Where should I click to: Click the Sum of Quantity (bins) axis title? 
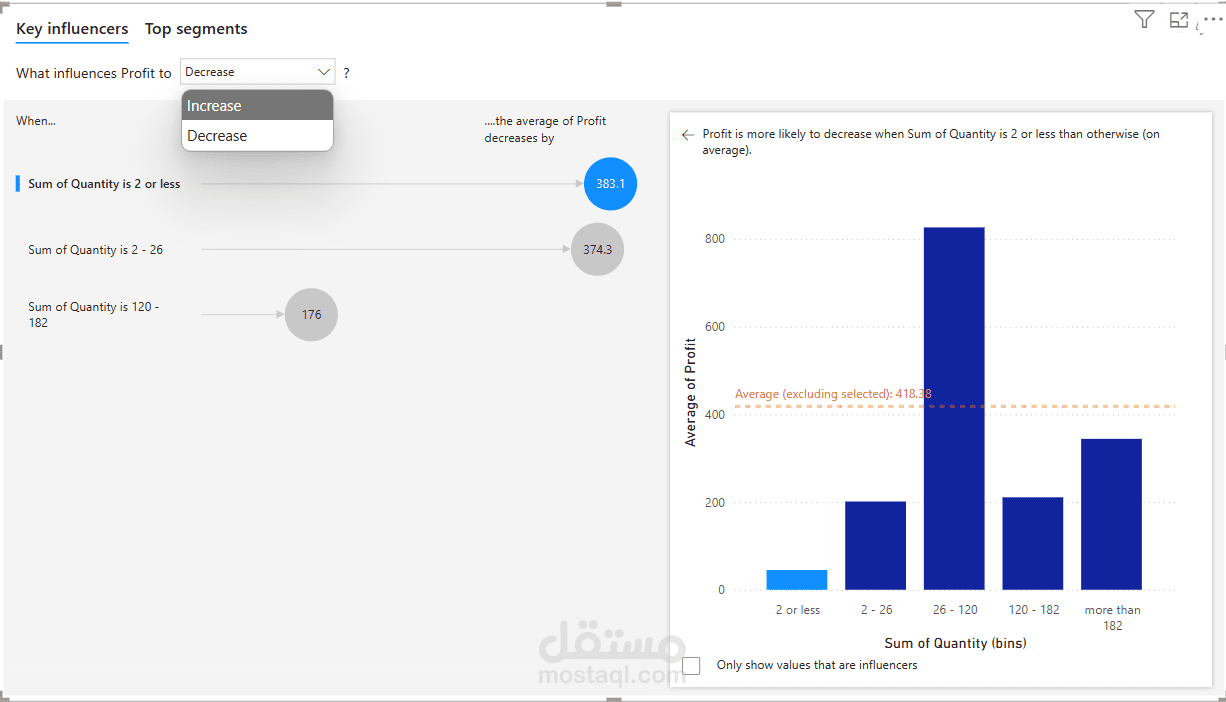click(x=955, y=643)
